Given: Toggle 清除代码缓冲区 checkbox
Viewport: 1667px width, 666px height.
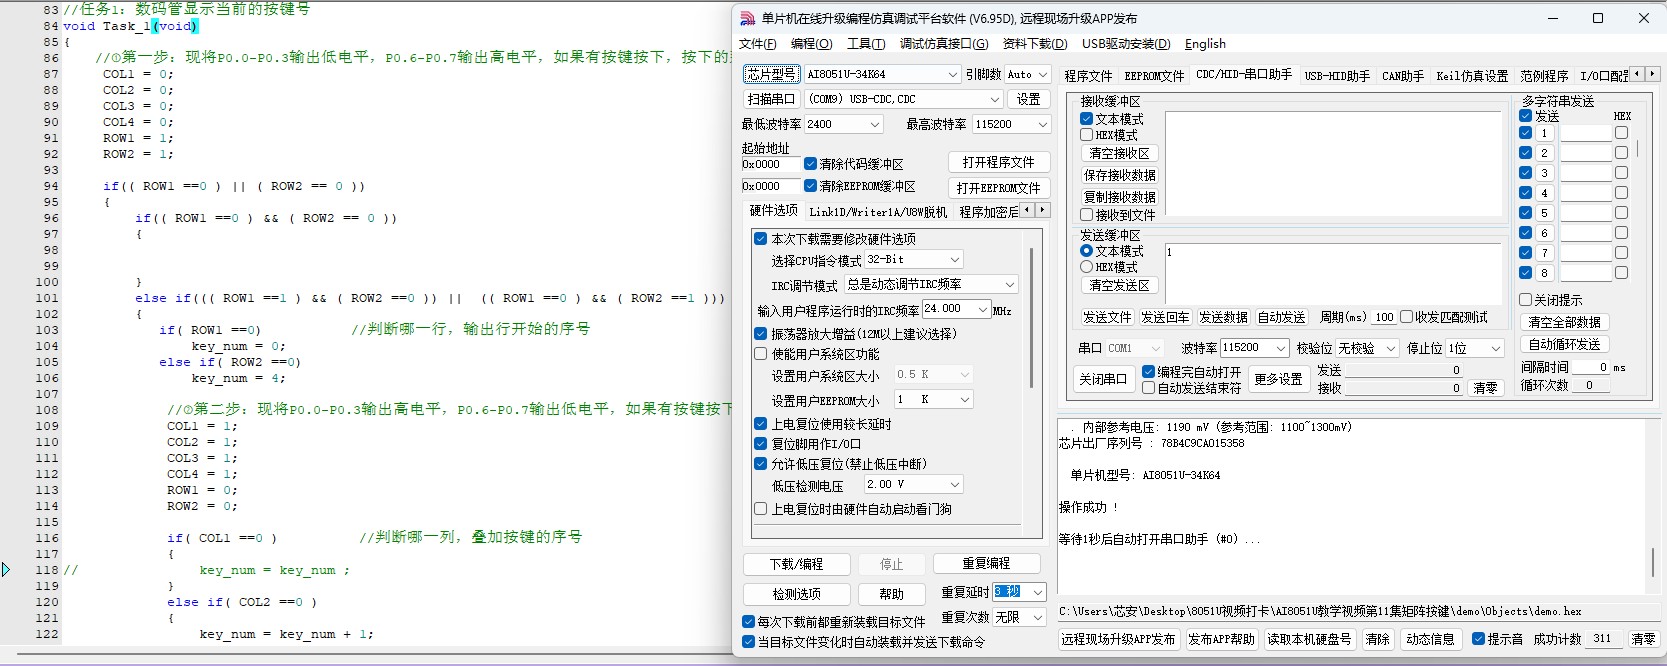Looking at the screenshot, I should coord(811,164).
